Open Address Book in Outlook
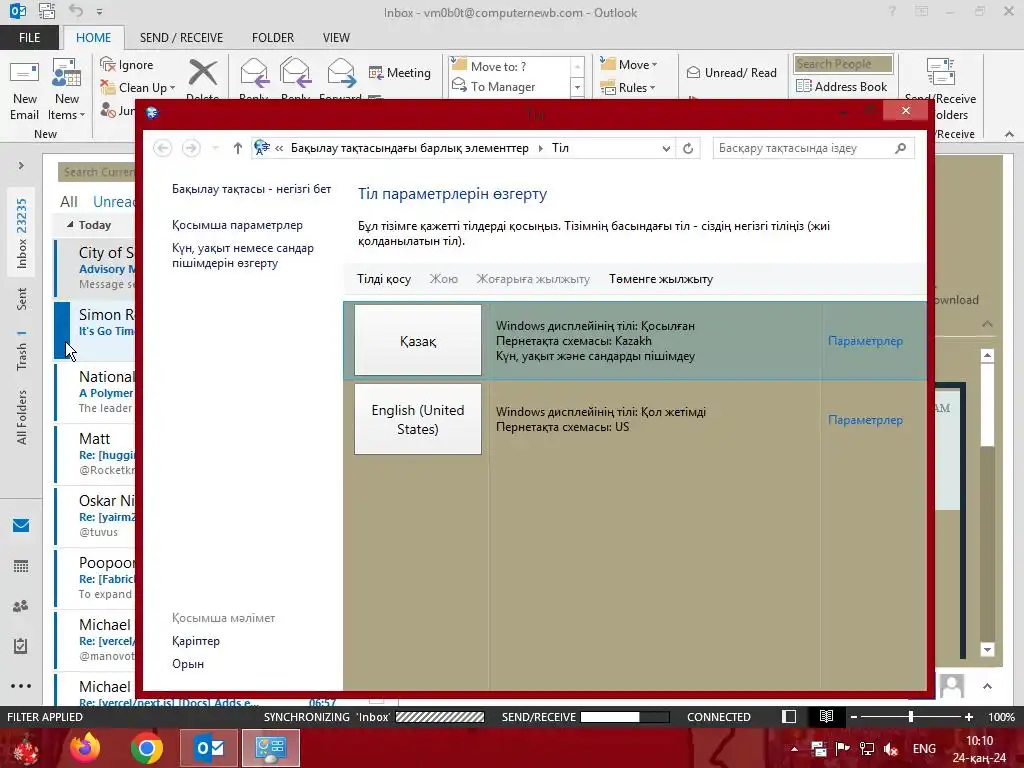 click(x=841, y=86)
